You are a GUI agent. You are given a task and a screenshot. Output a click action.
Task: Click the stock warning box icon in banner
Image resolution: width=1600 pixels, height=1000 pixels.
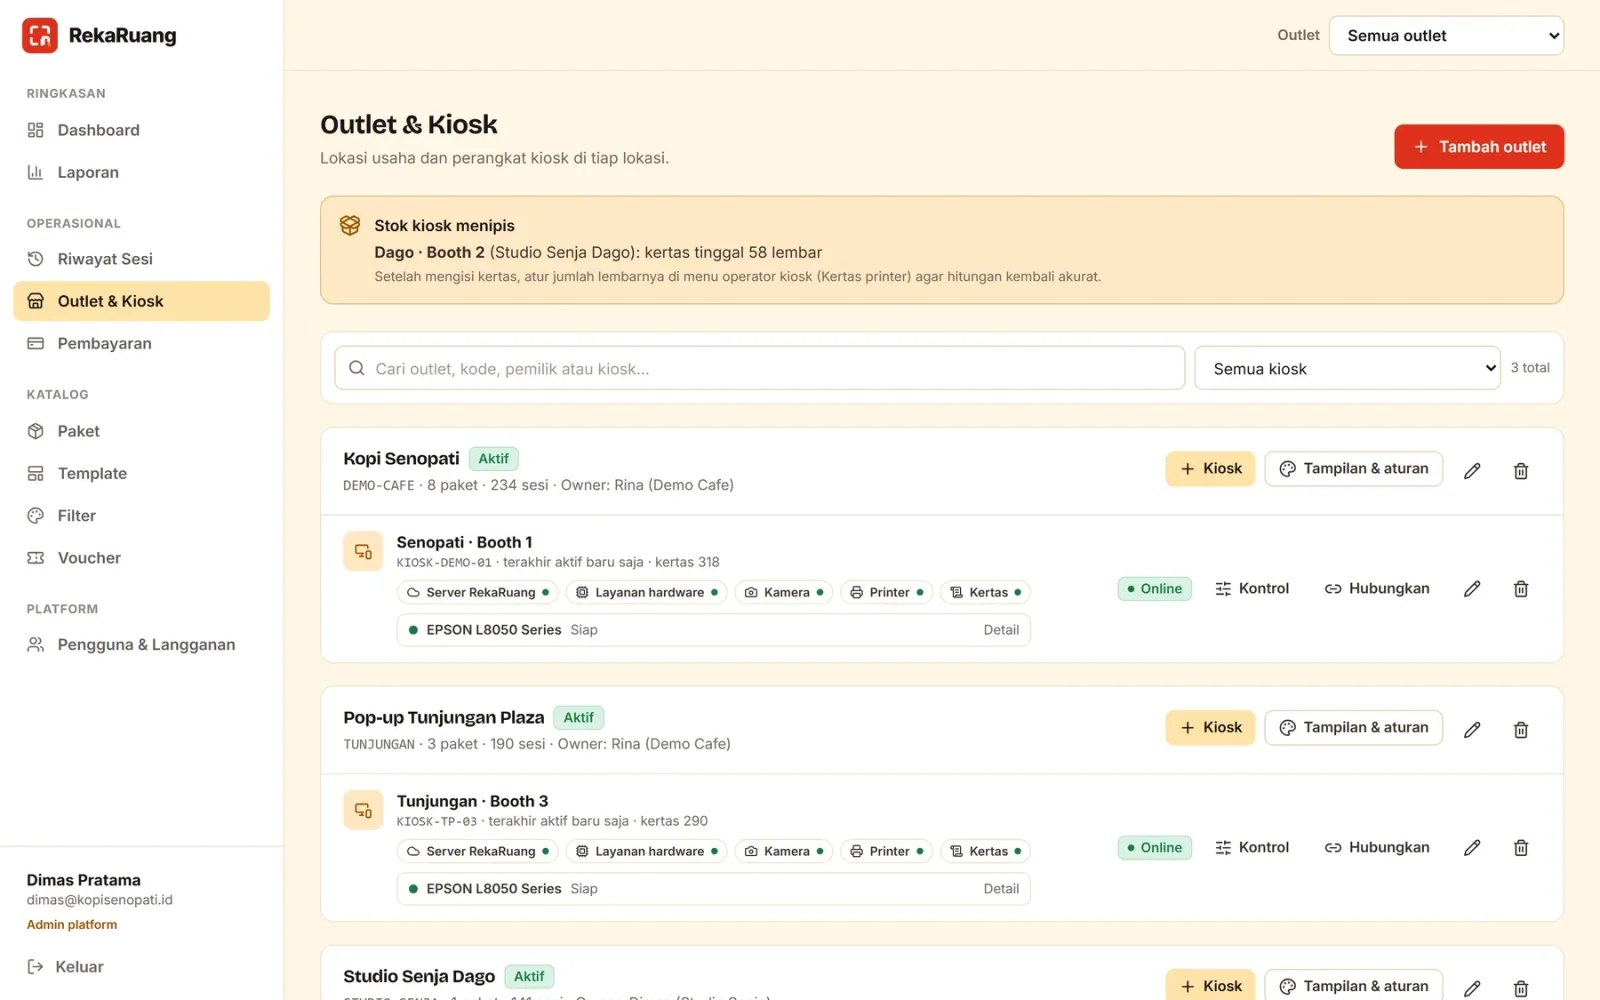pyautogui.click(x=350, y=226)
